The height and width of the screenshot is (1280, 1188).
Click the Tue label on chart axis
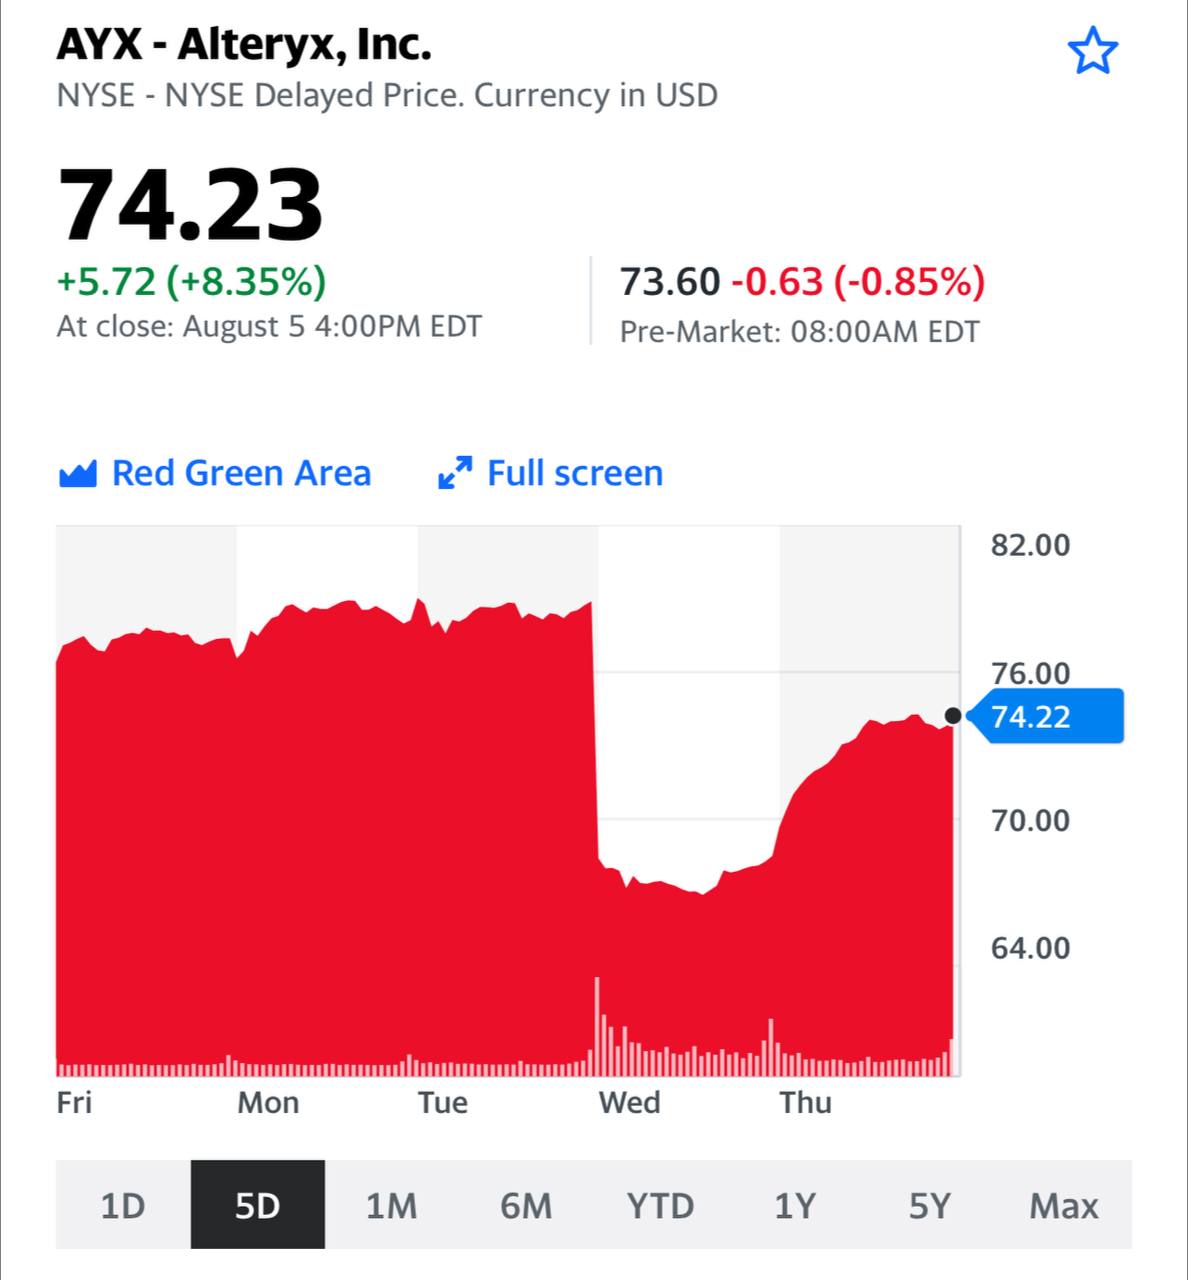pos(443,1102)
